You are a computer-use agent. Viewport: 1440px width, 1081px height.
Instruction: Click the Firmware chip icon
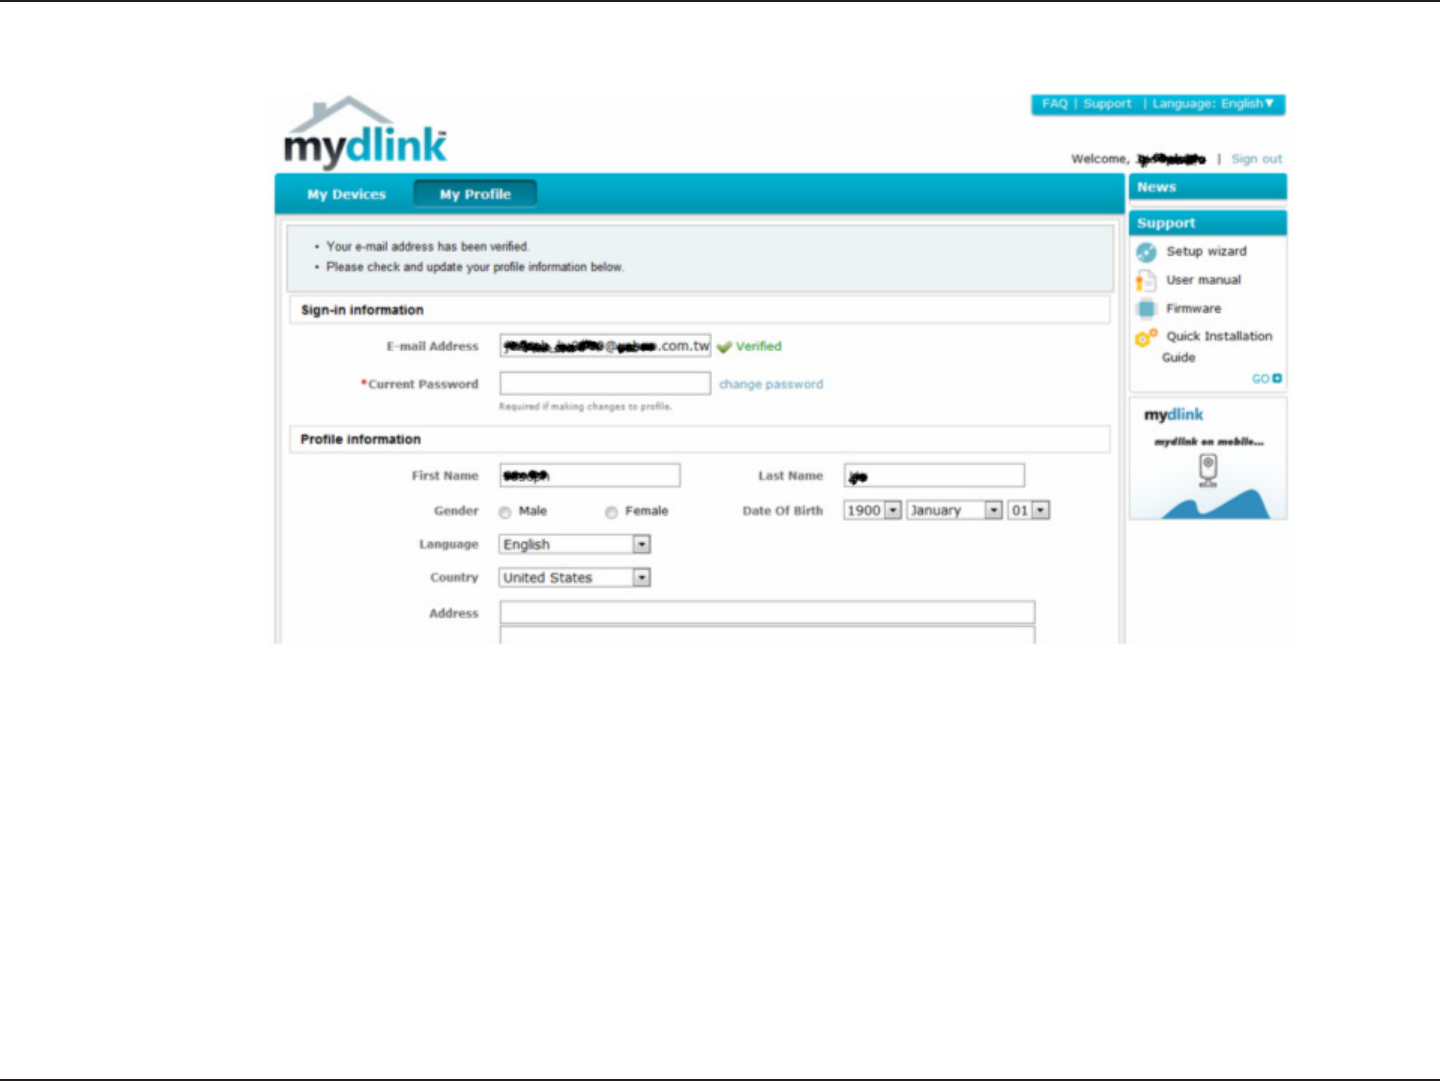[x=1146, y=309]
